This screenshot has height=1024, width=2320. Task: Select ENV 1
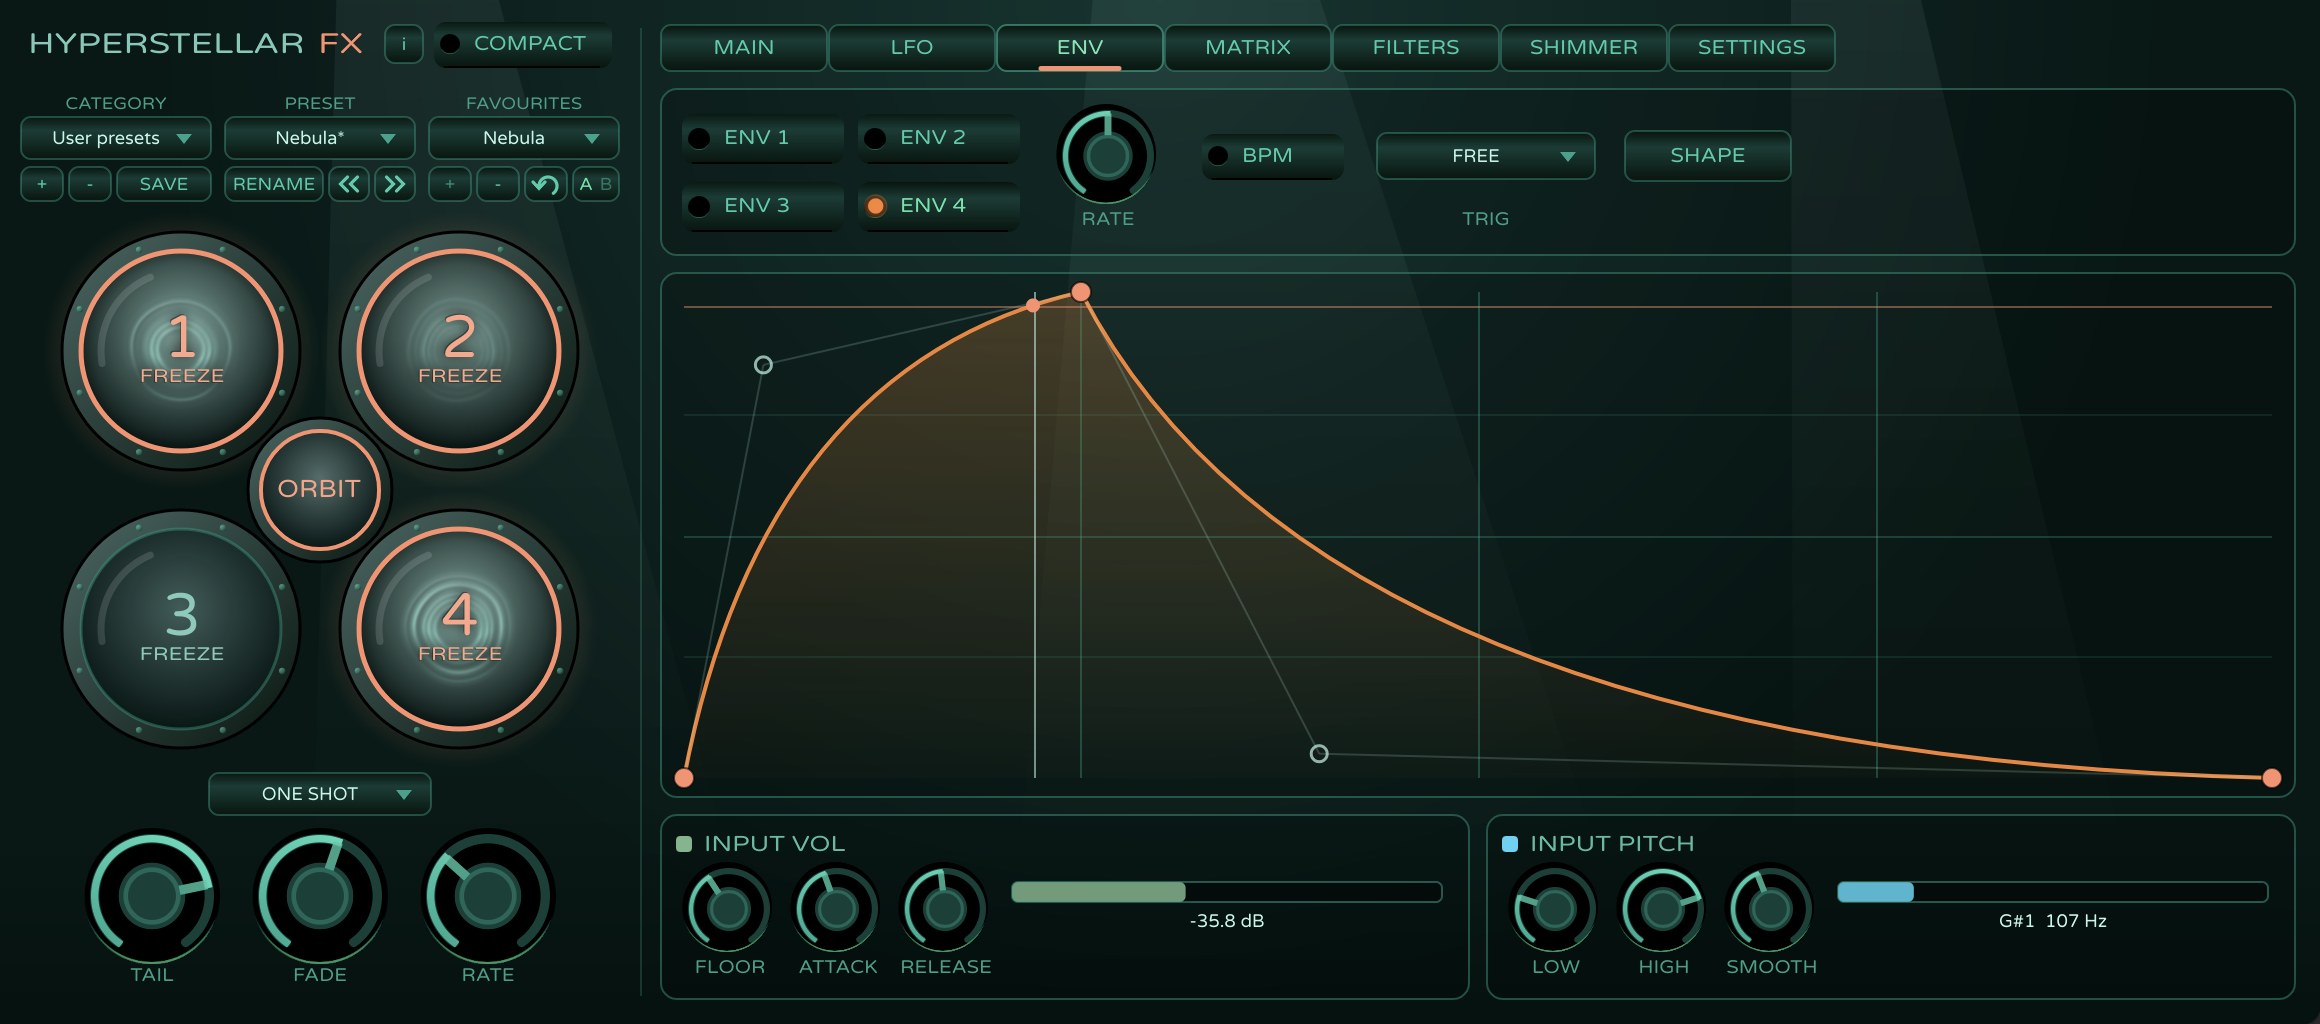[763, 138]
